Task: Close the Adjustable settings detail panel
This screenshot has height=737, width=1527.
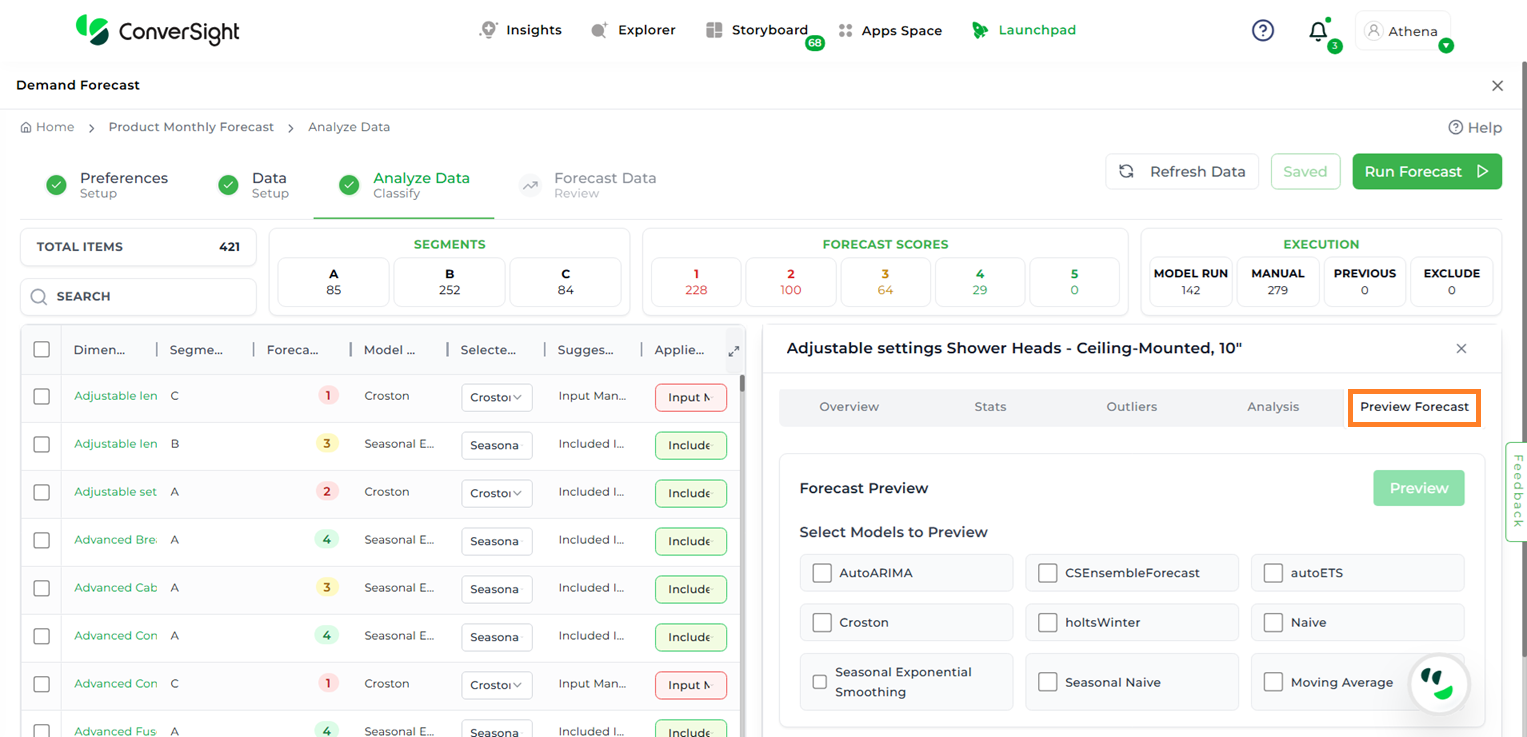Action: pos(1461,349)
